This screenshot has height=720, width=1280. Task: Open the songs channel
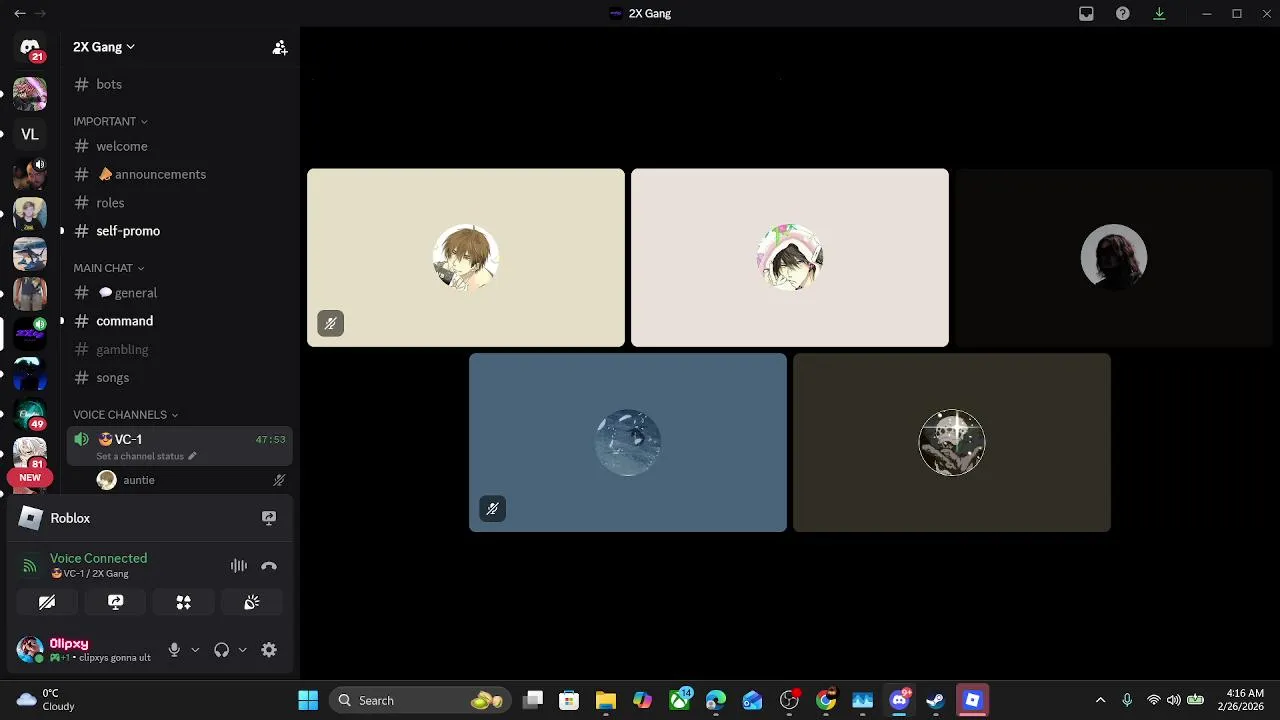180,377
